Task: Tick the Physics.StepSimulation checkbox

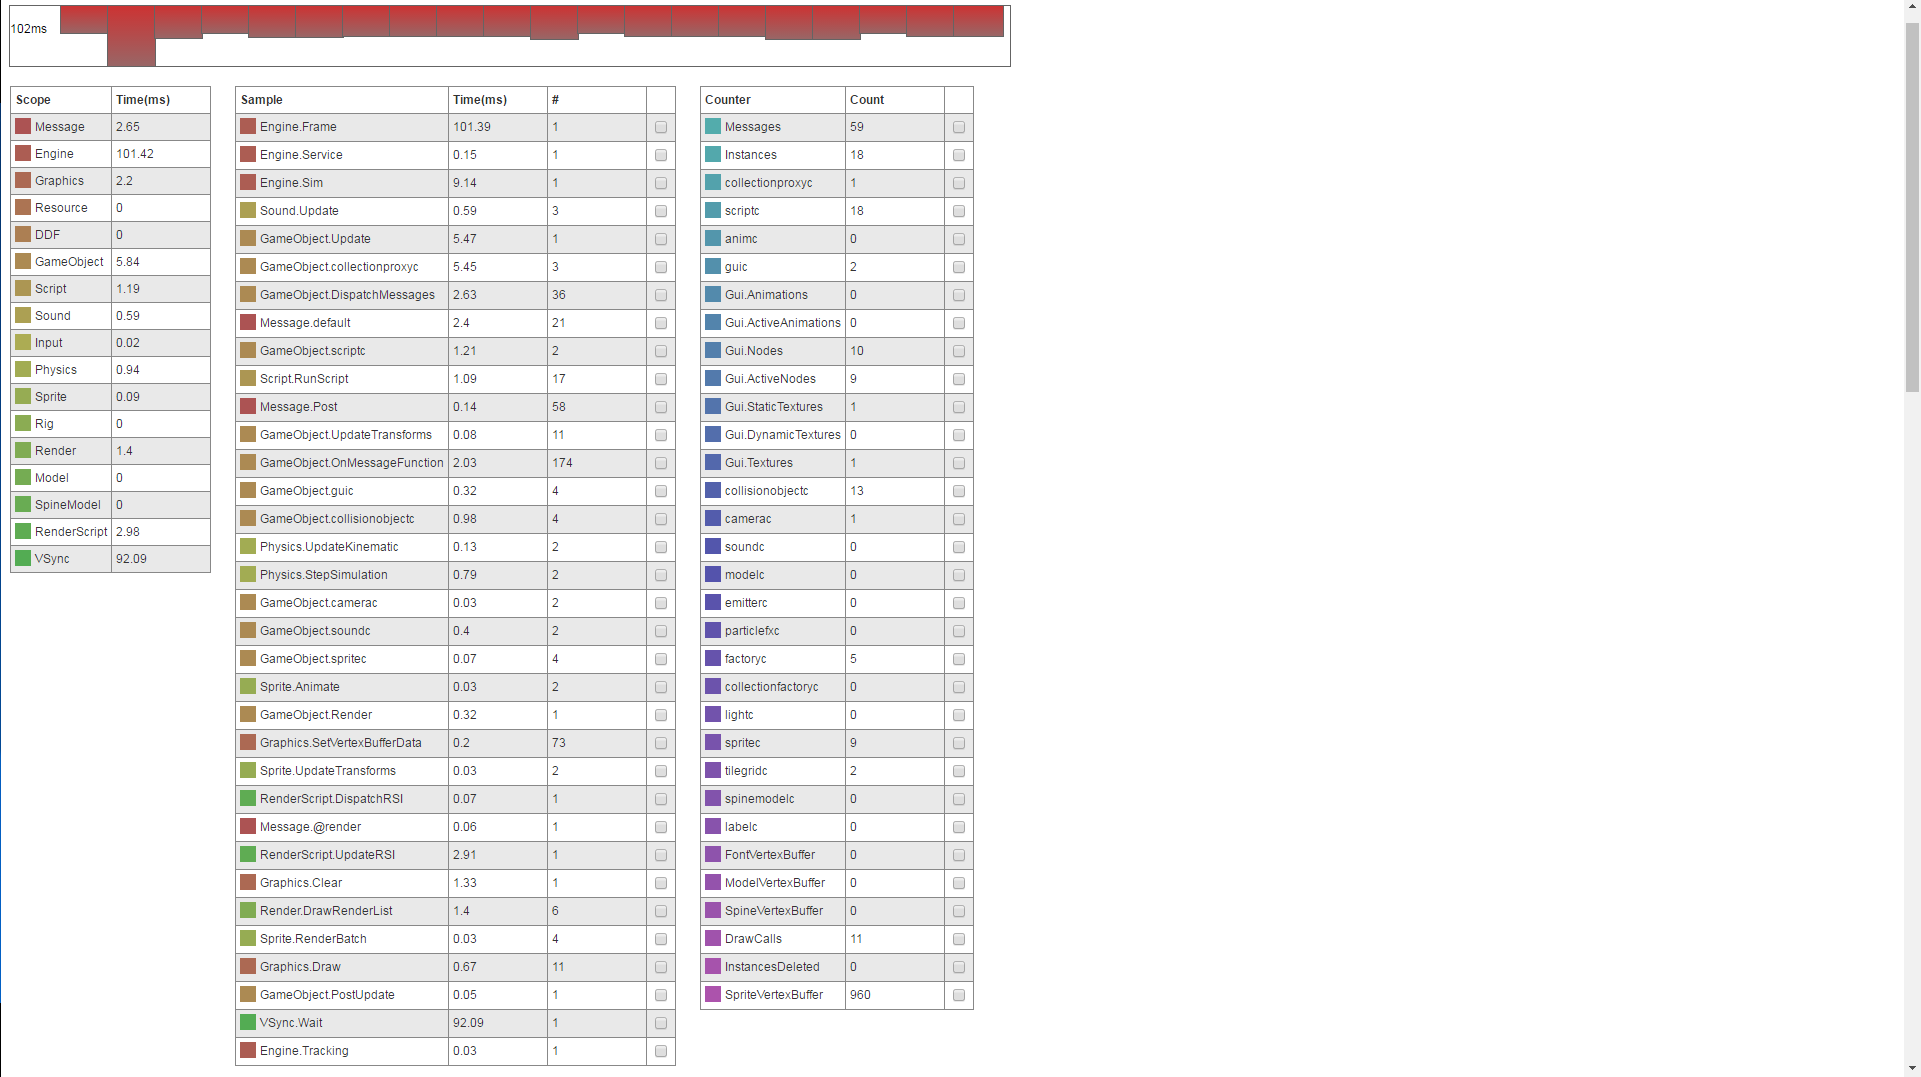Action: click(661, 575)
